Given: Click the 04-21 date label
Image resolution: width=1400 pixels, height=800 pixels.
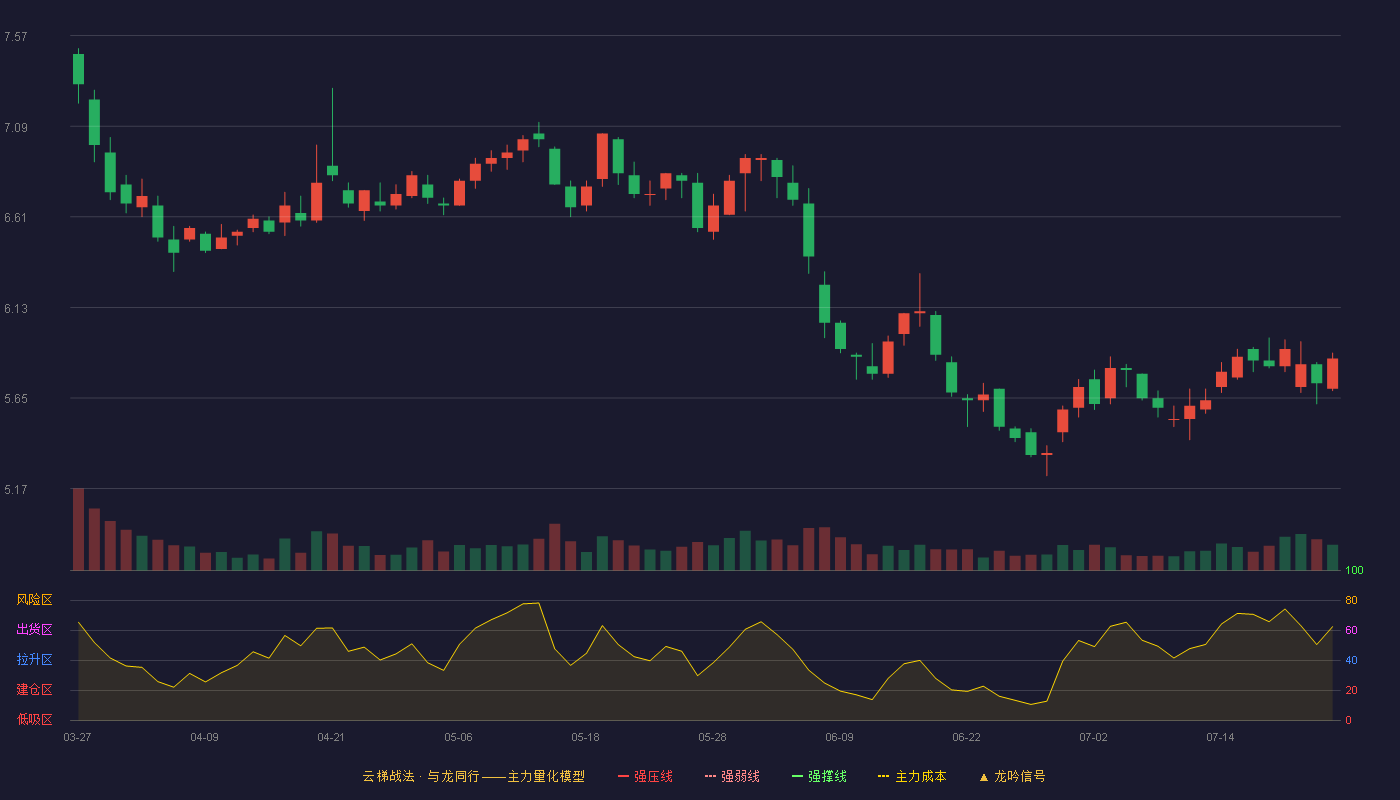Looking at the screenshot, I should point(331,737).
